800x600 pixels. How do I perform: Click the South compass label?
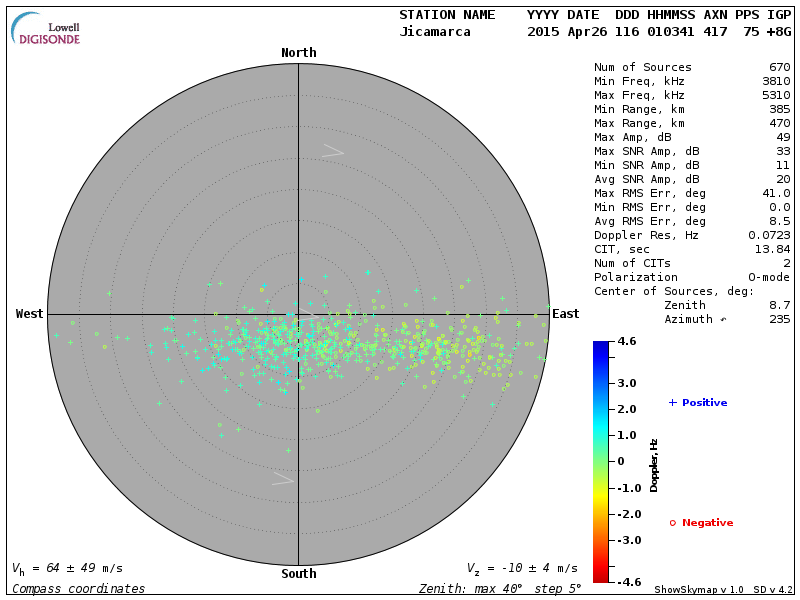tap(298, 574)
